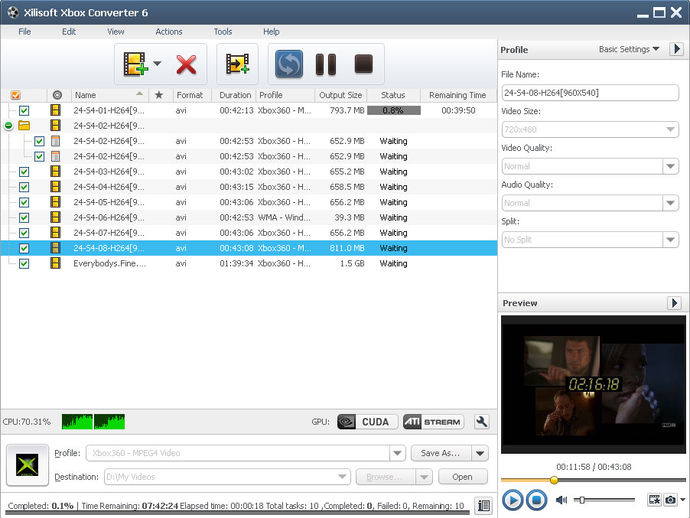Open the snapshot options dropdown arrow

pyautogui.click(x=683, y=500)
